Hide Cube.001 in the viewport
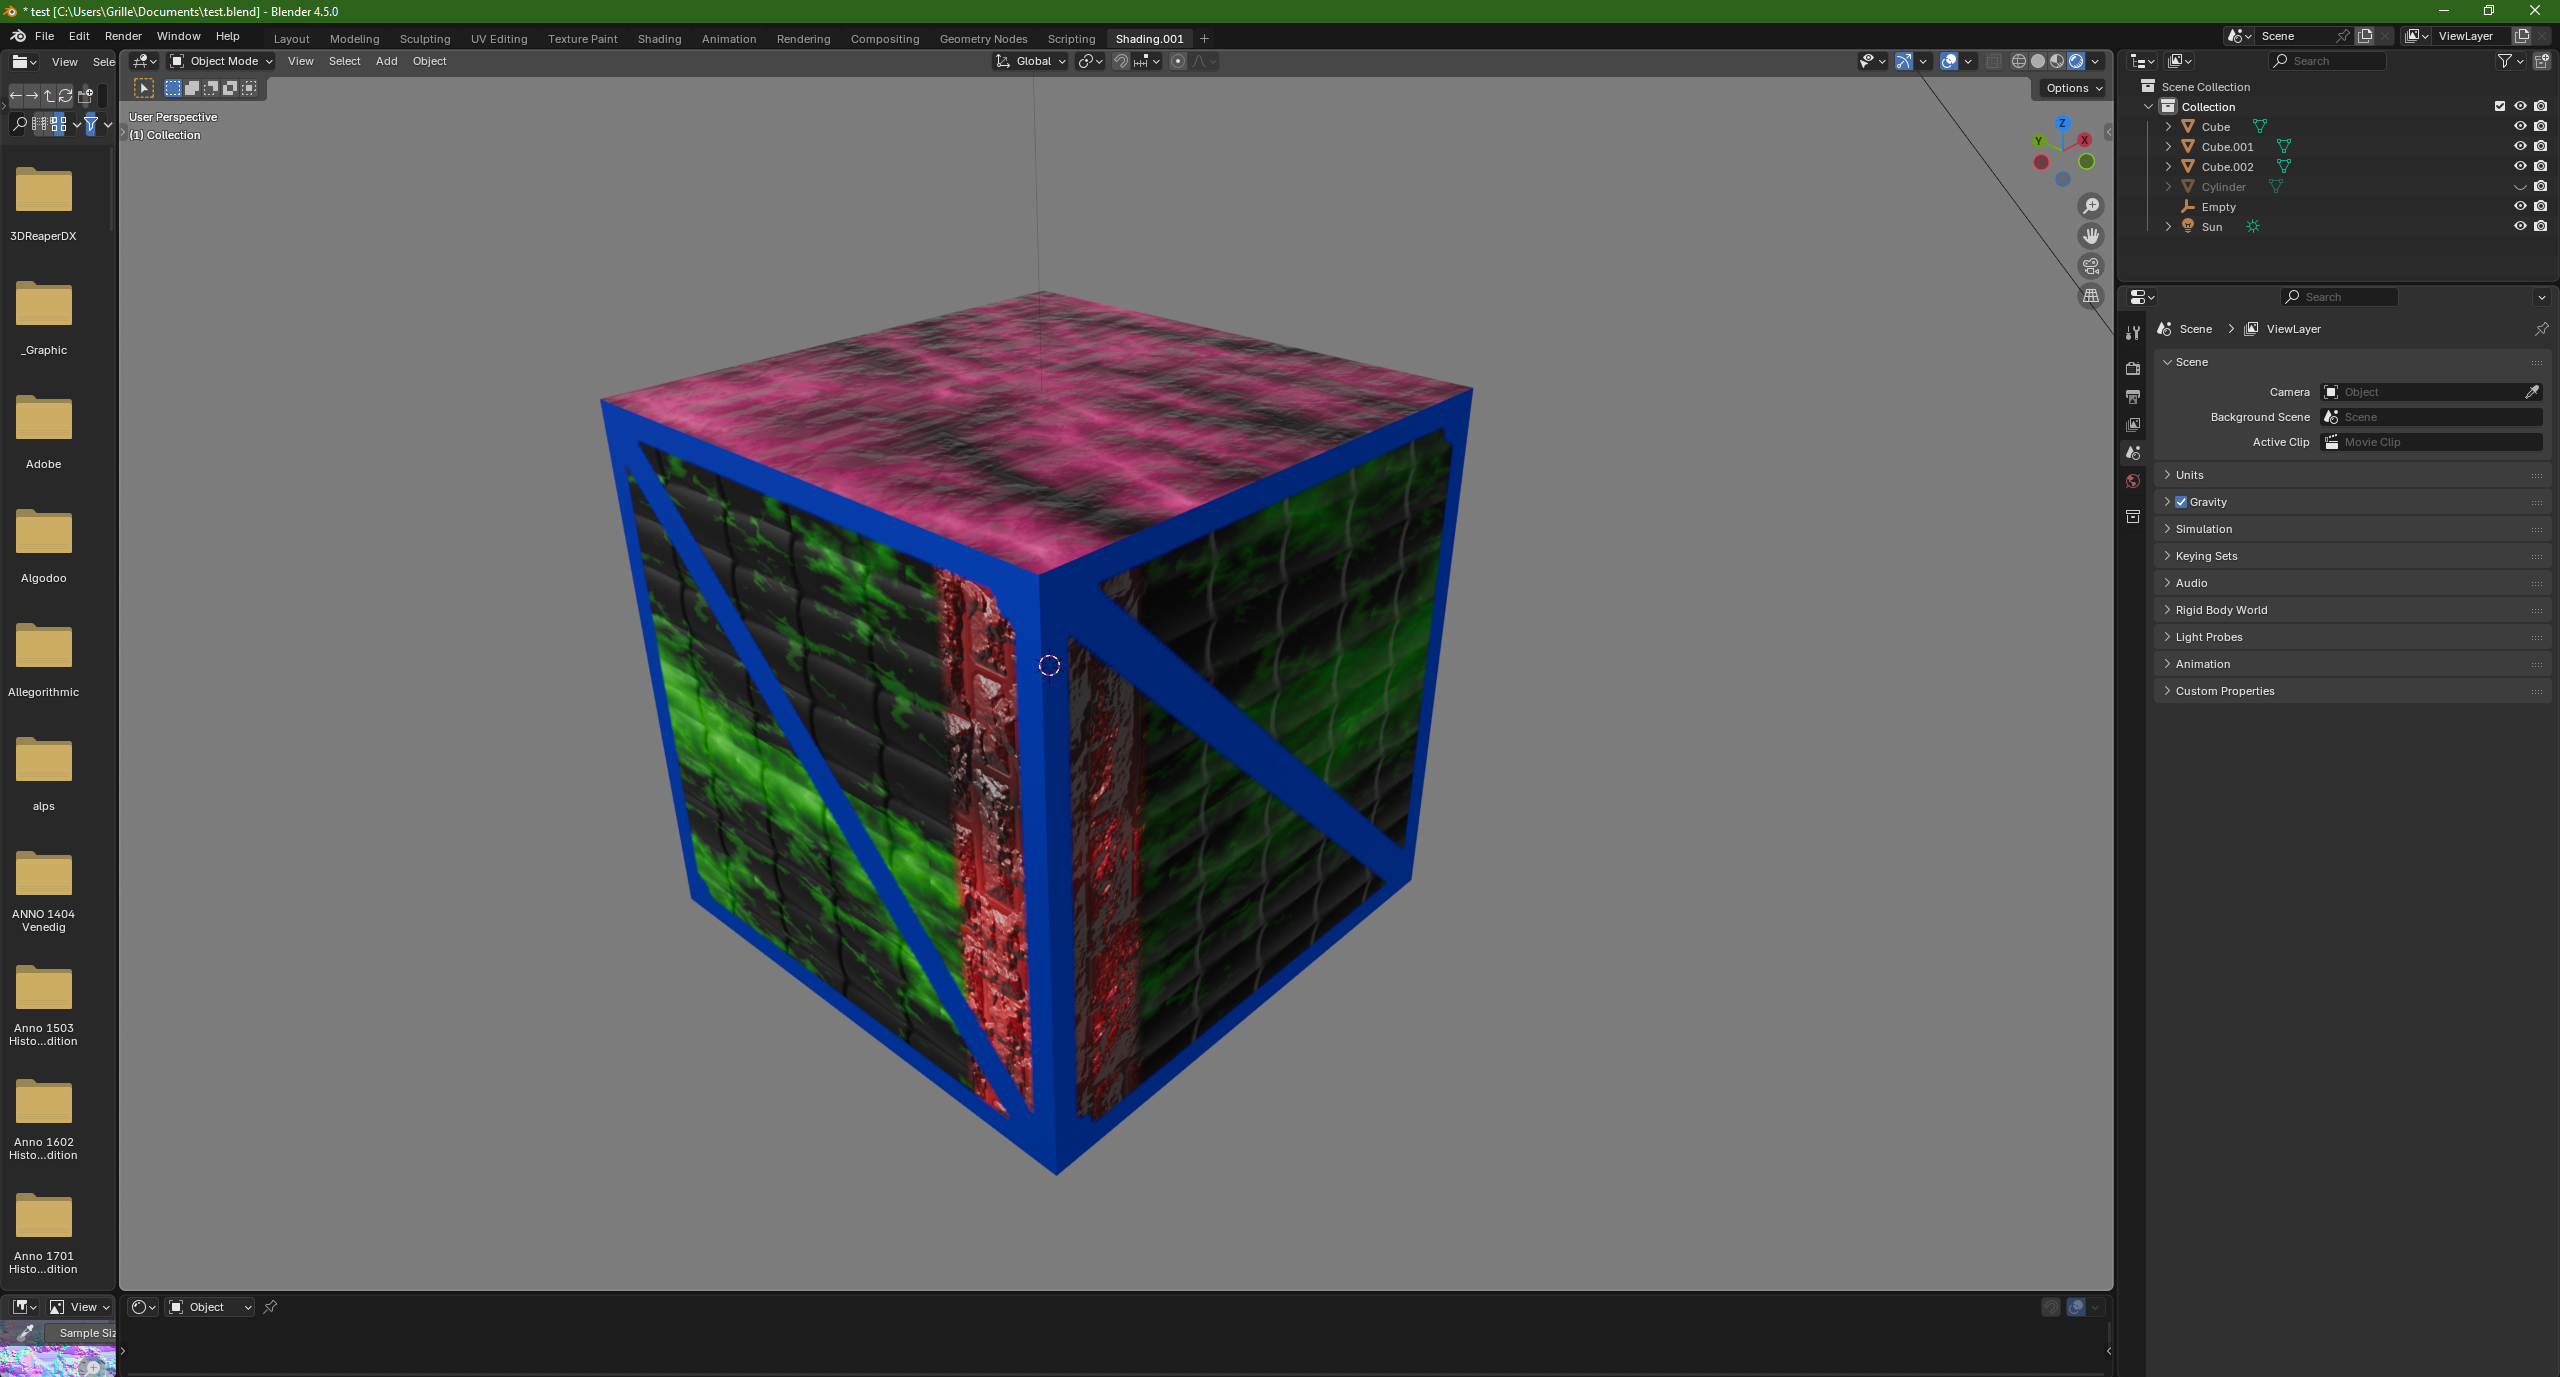Screen dimensions: 2560x1377 pos(2520,146)
